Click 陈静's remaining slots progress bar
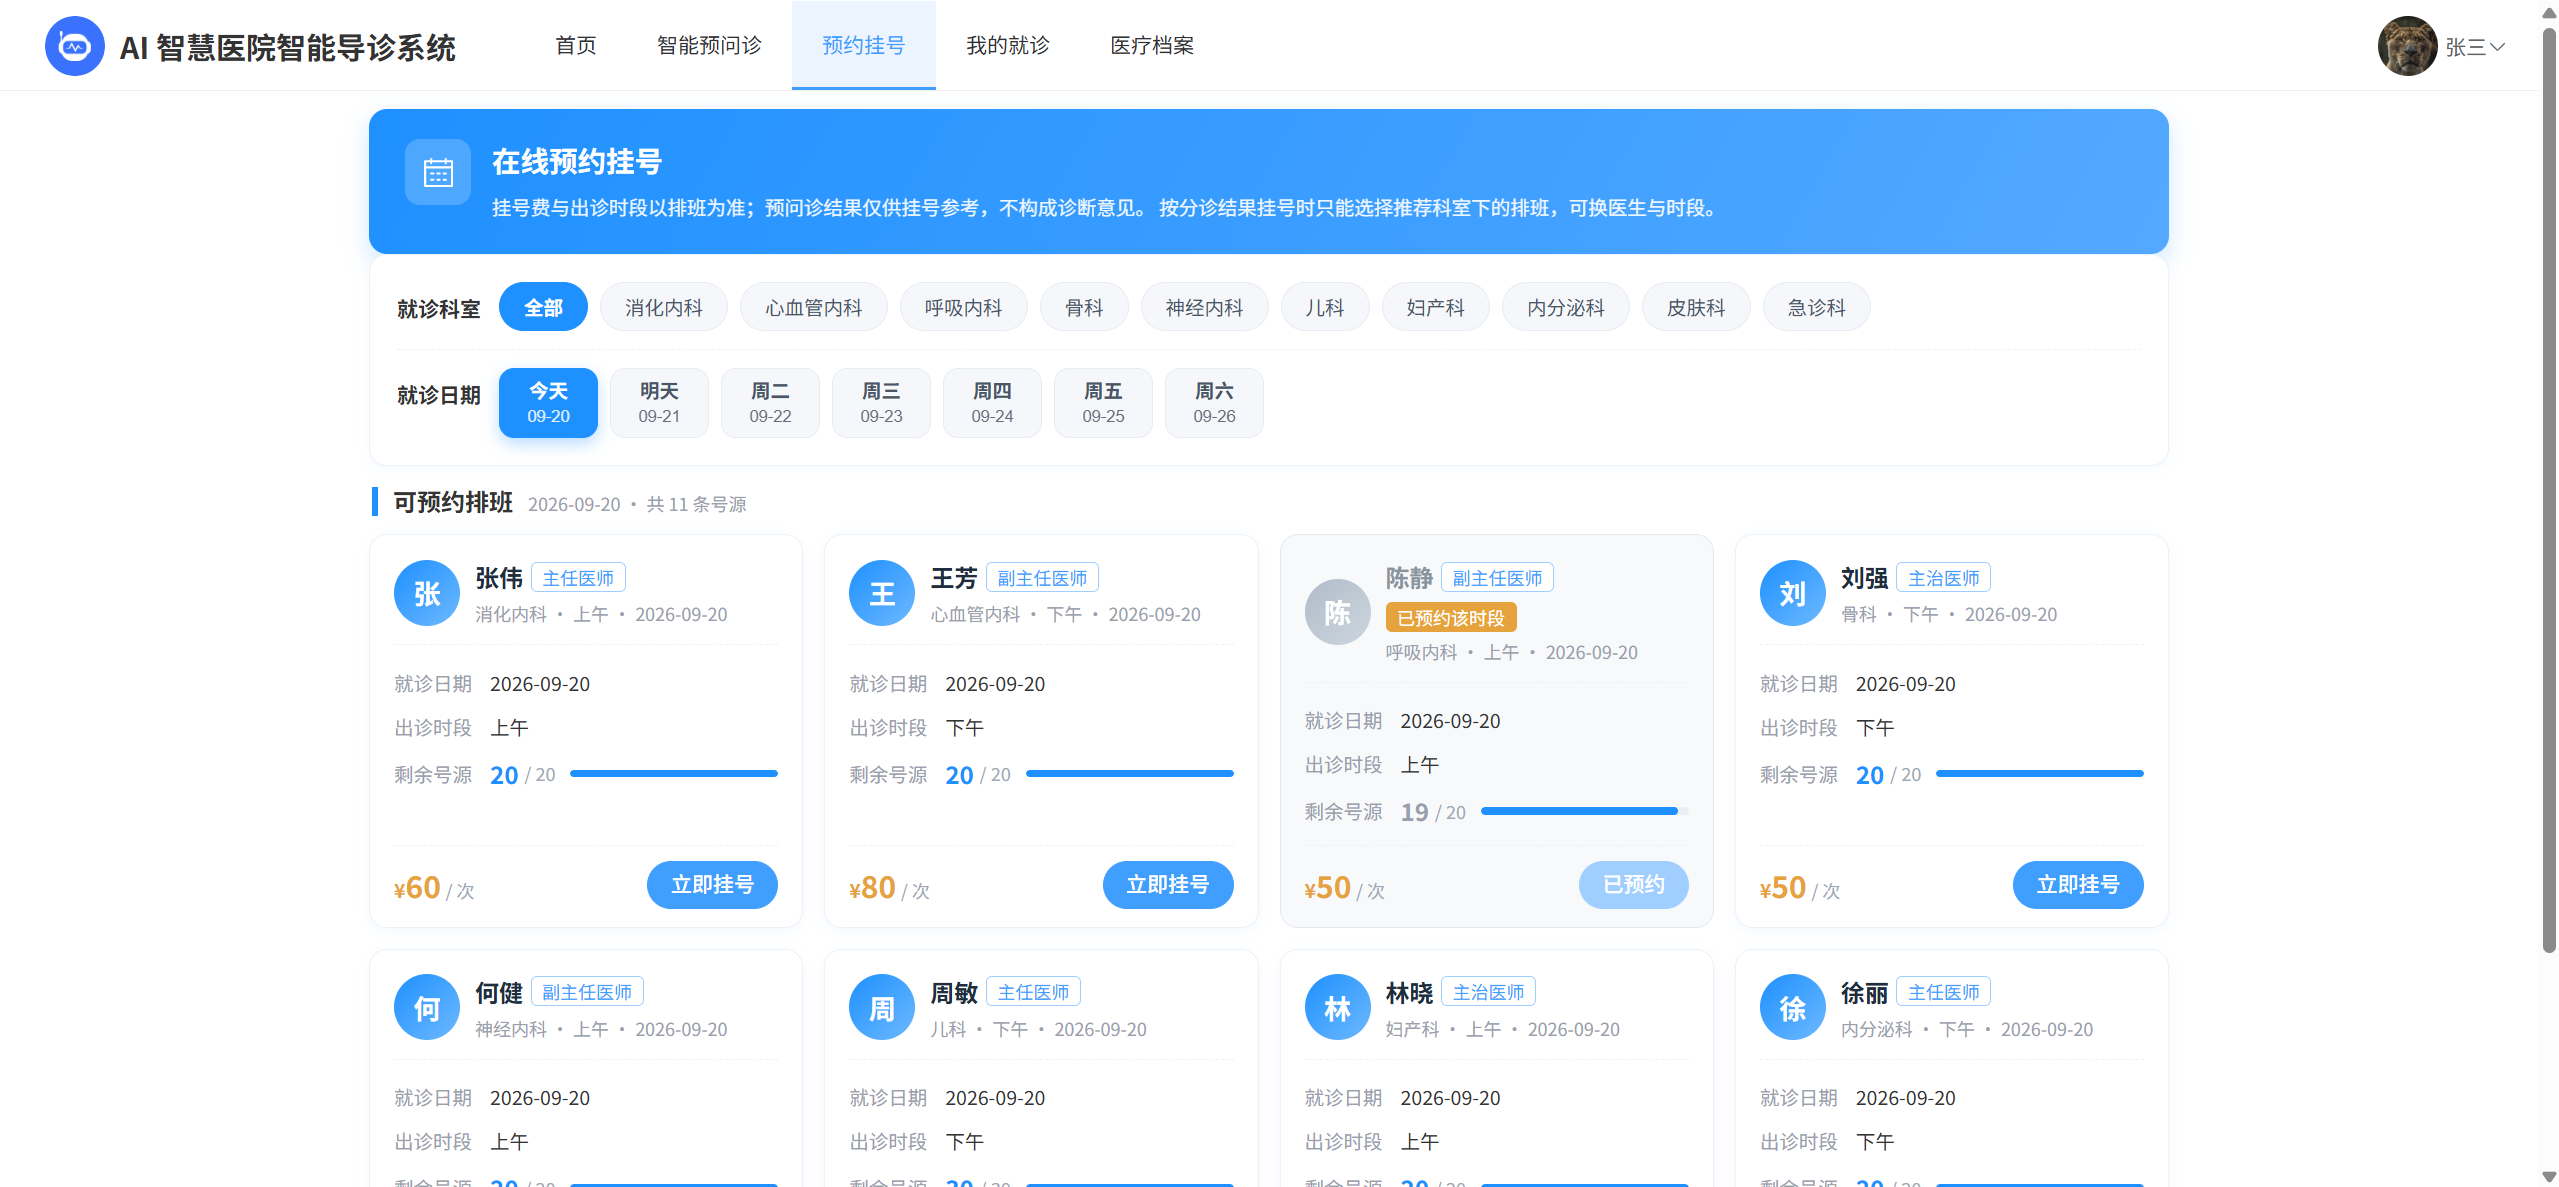 pos(1585,811)
